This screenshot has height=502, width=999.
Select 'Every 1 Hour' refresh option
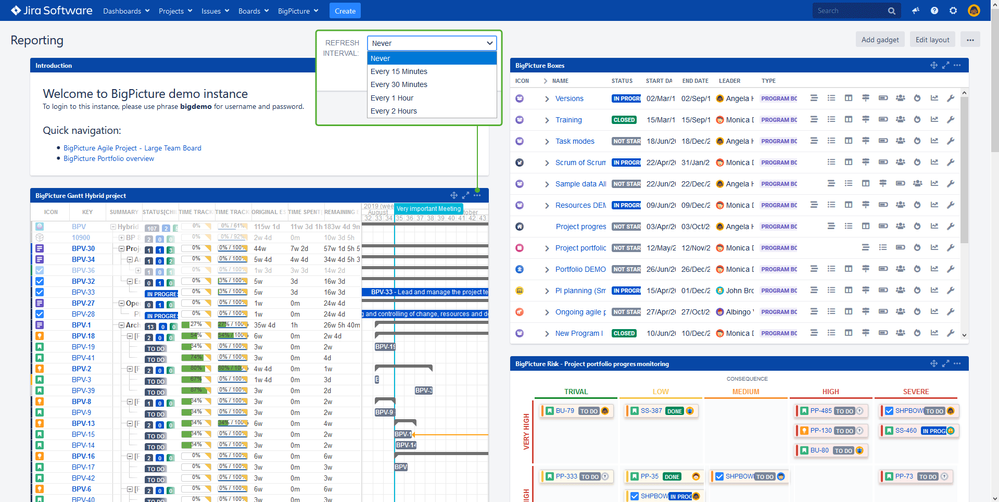click(x=432, y=98)
